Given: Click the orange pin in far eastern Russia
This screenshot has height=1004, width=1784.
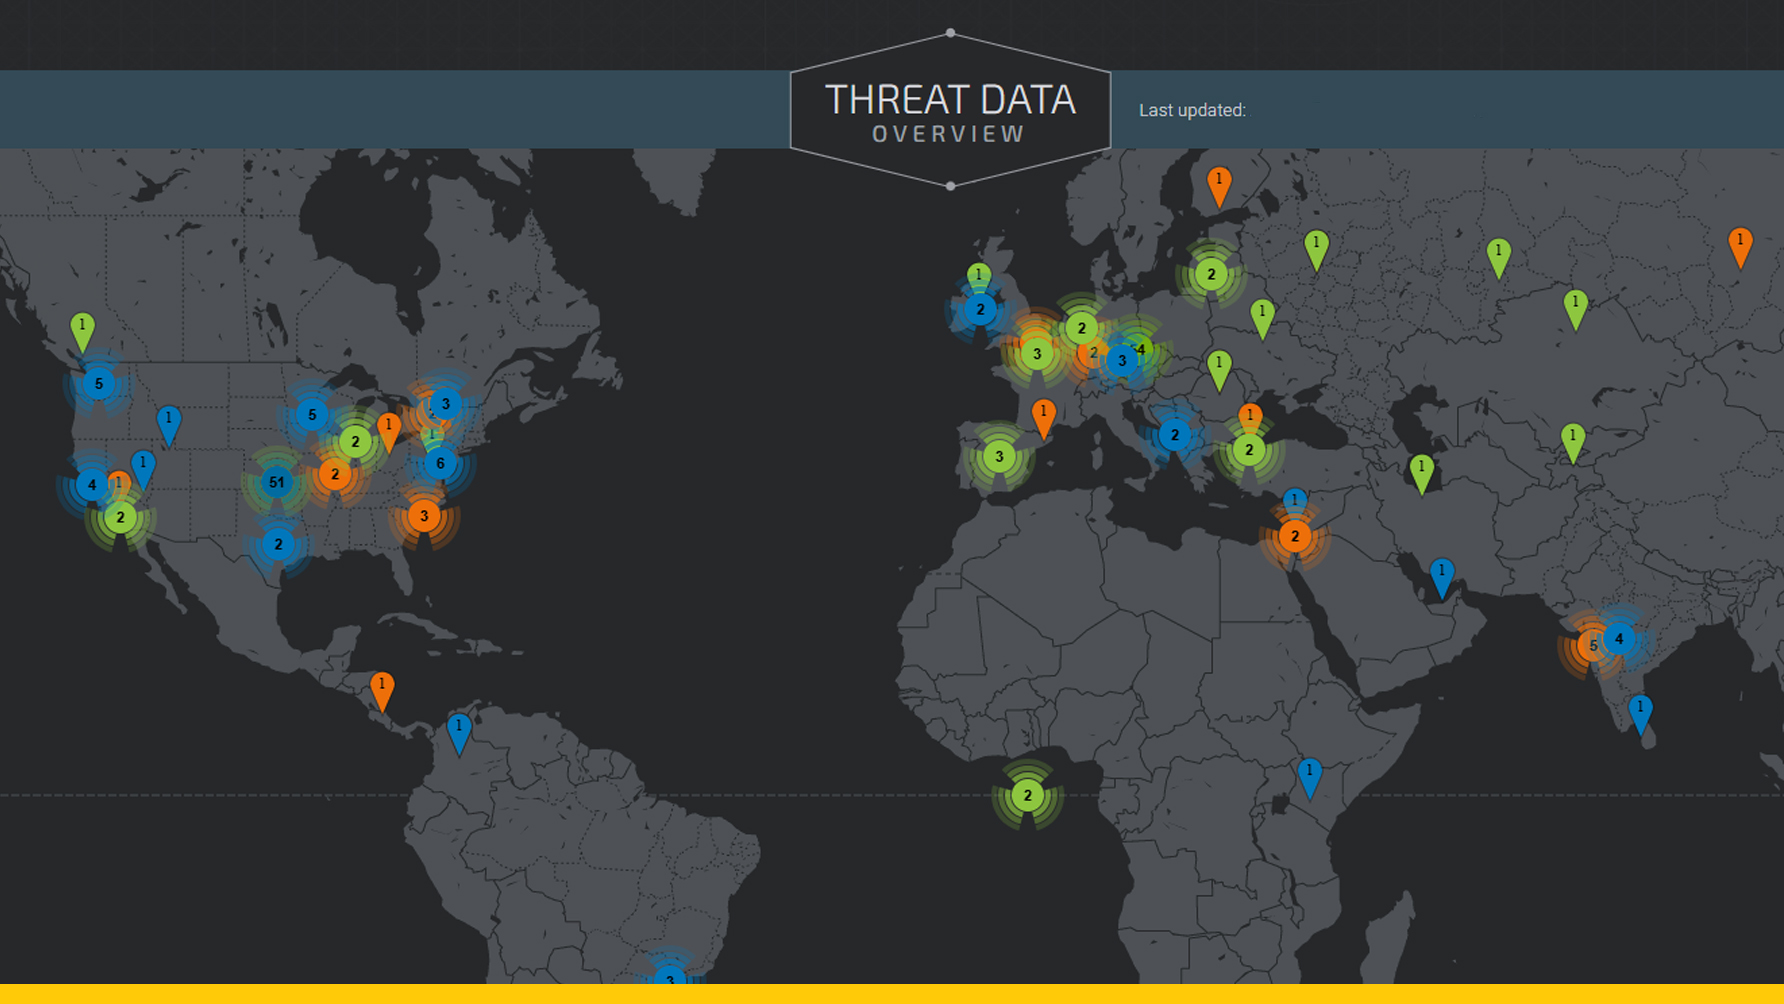Looking at the screenshot, I should 1740,245.
